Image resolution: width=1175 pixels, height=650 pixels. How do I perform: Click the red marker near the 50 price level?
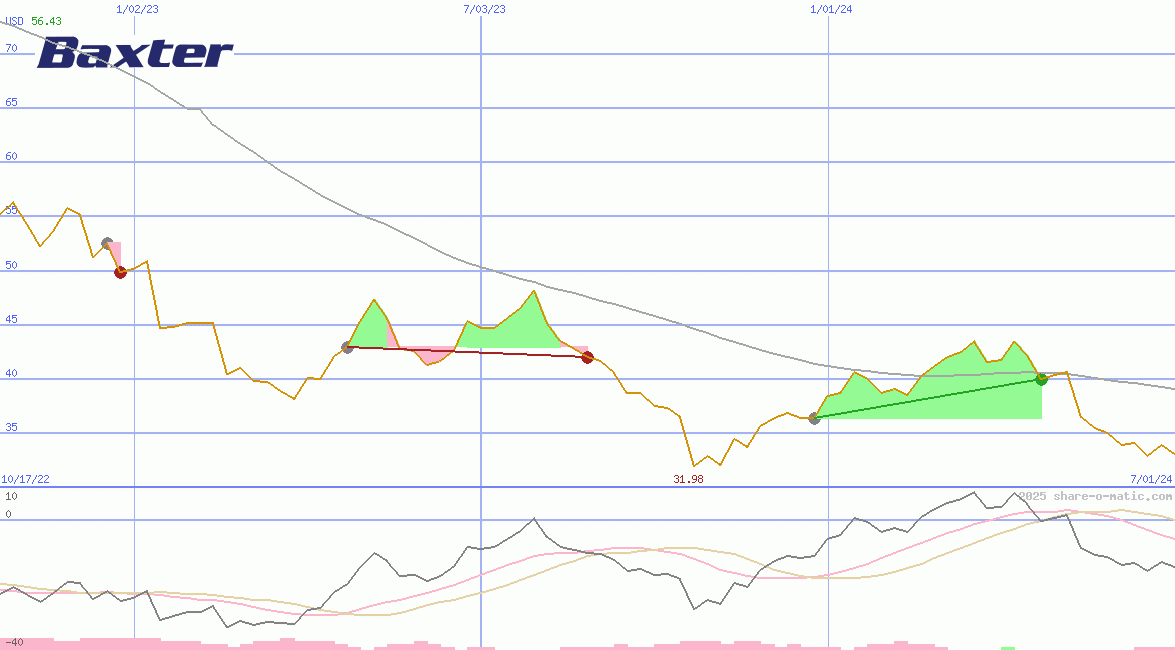click(x=120, y=271)
